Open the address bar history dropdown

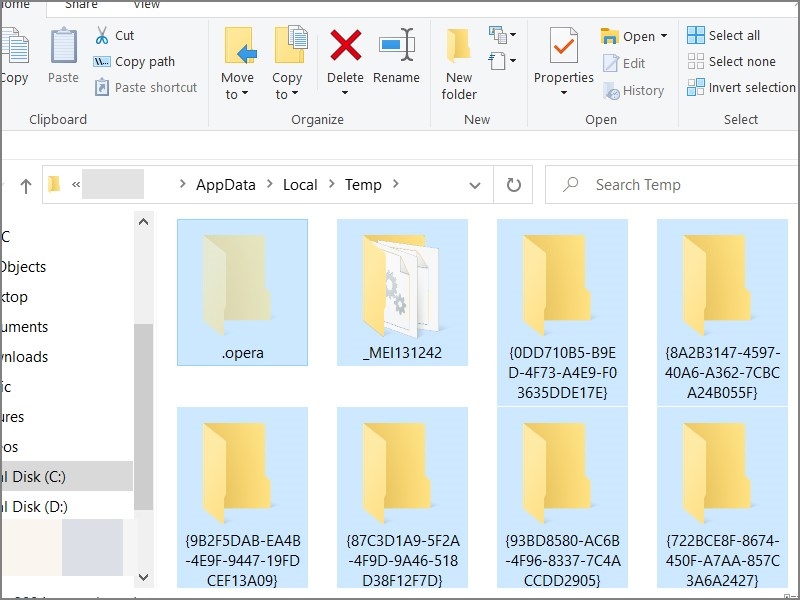474,185
